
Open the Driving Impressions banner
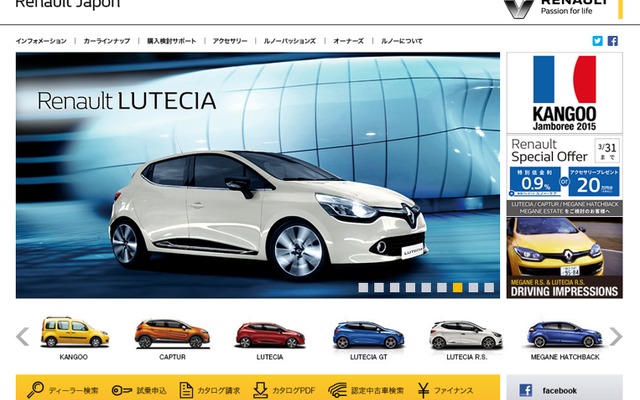[x=564, y=258]
